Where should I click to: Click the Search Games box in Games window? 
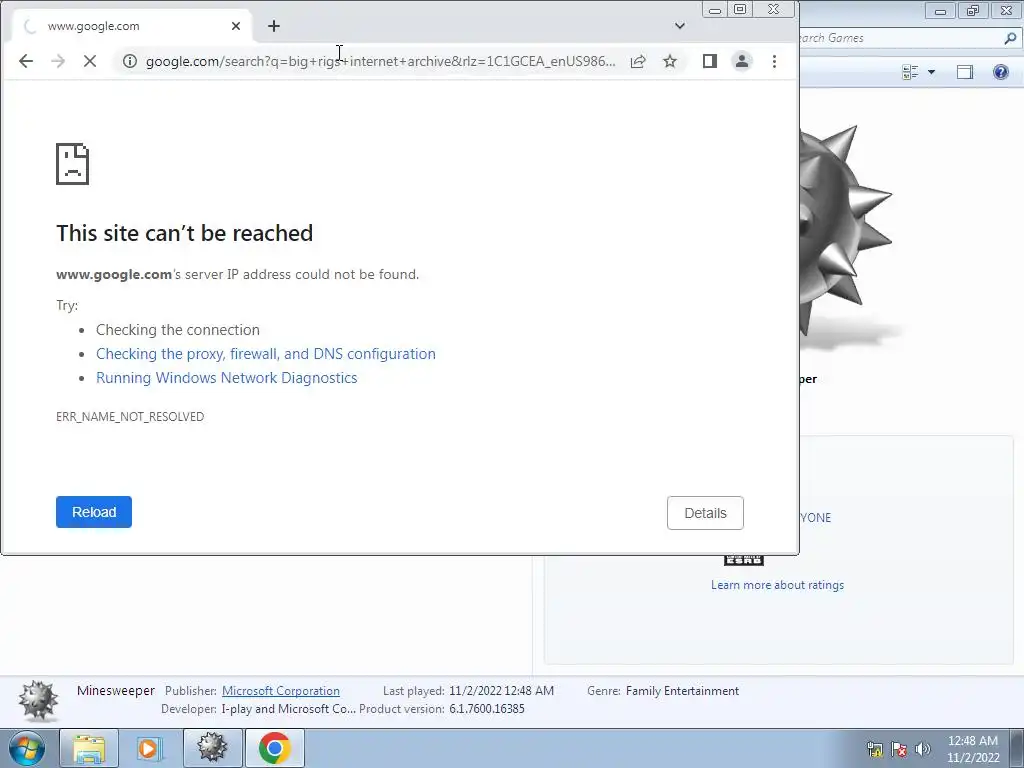pyautogui.click(x=901, y=38)
